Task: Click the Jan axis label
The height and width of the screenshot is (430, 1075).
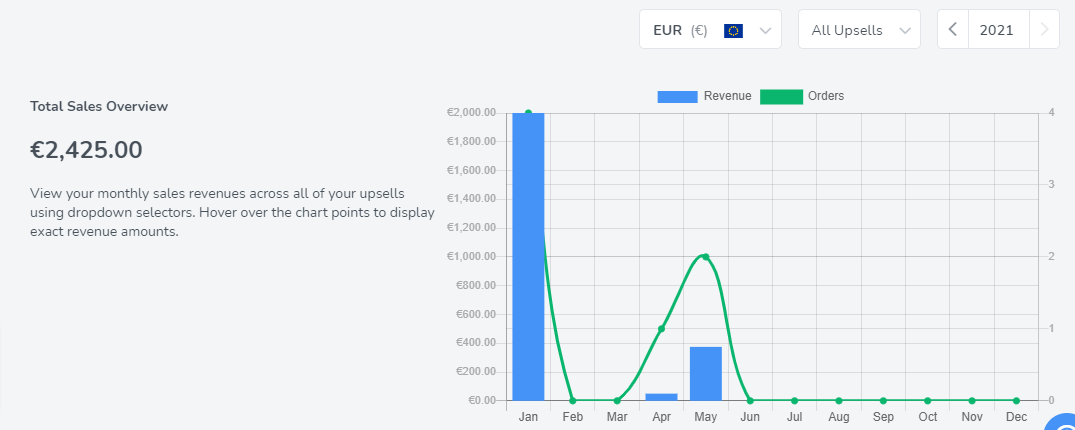Action: click(529, 417)
